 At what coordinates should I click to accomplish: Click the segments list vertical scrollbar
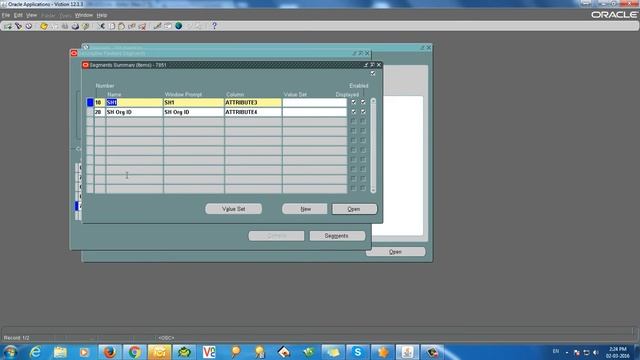(373, 145)
